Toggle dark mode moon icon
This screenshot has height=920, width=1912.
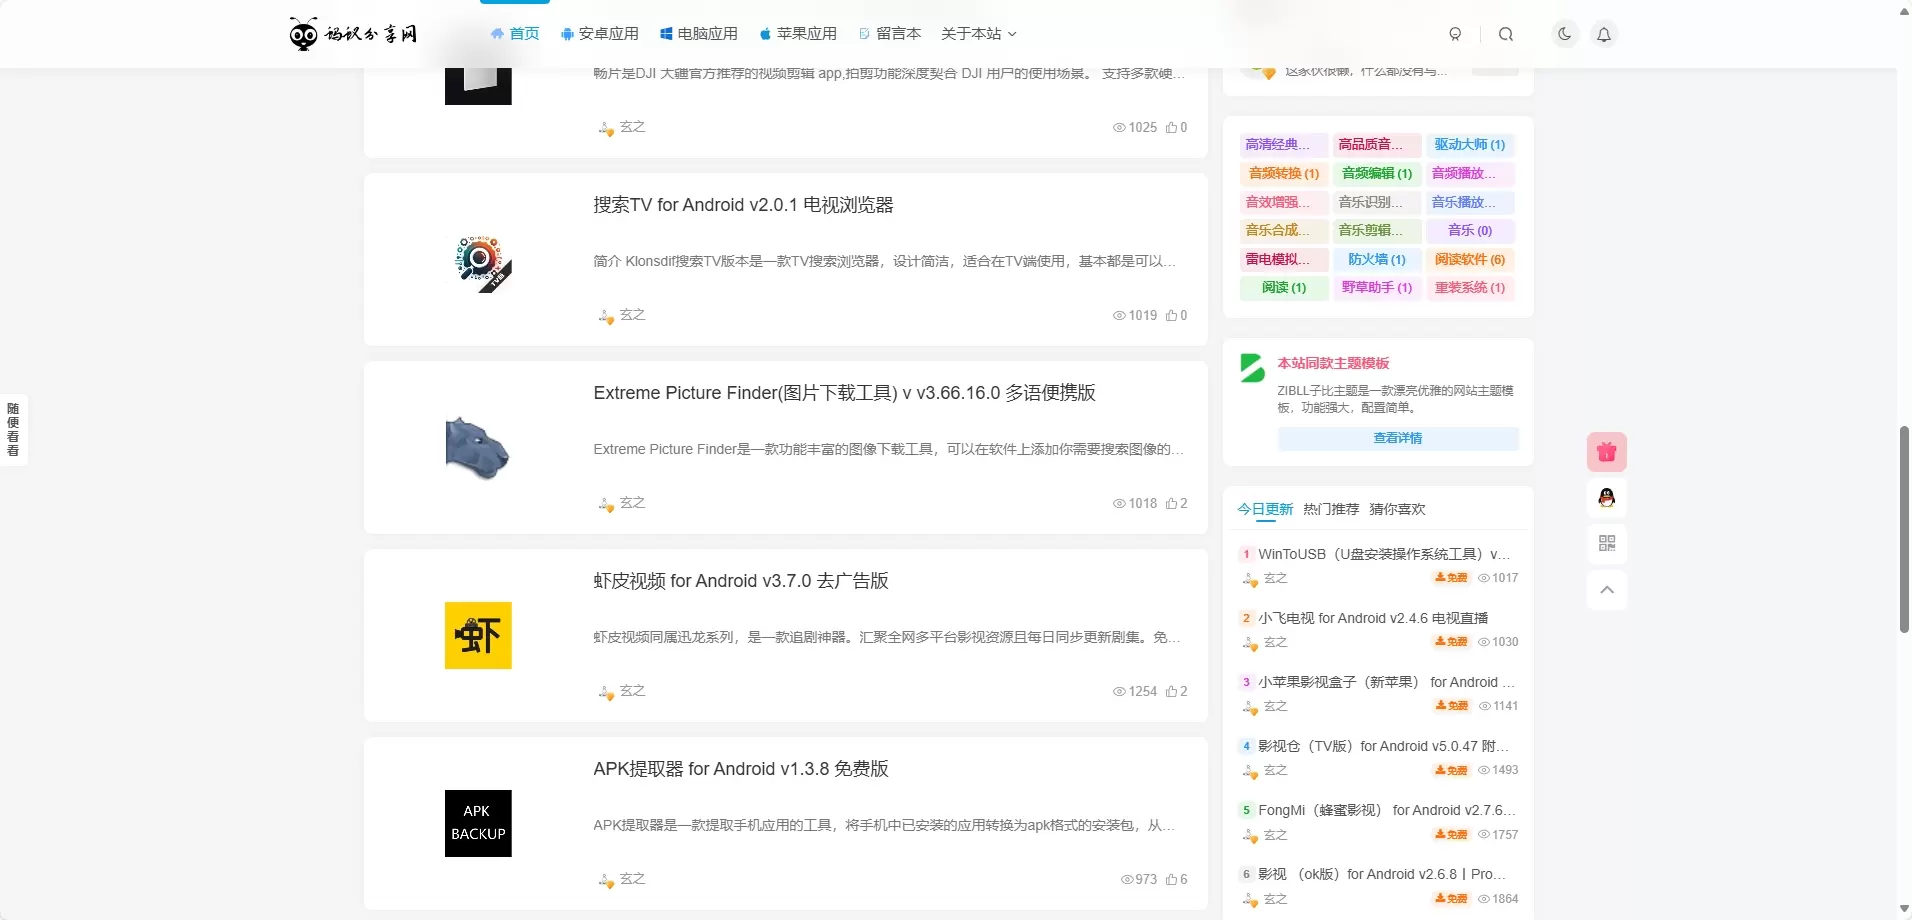tap(1565, 34)
